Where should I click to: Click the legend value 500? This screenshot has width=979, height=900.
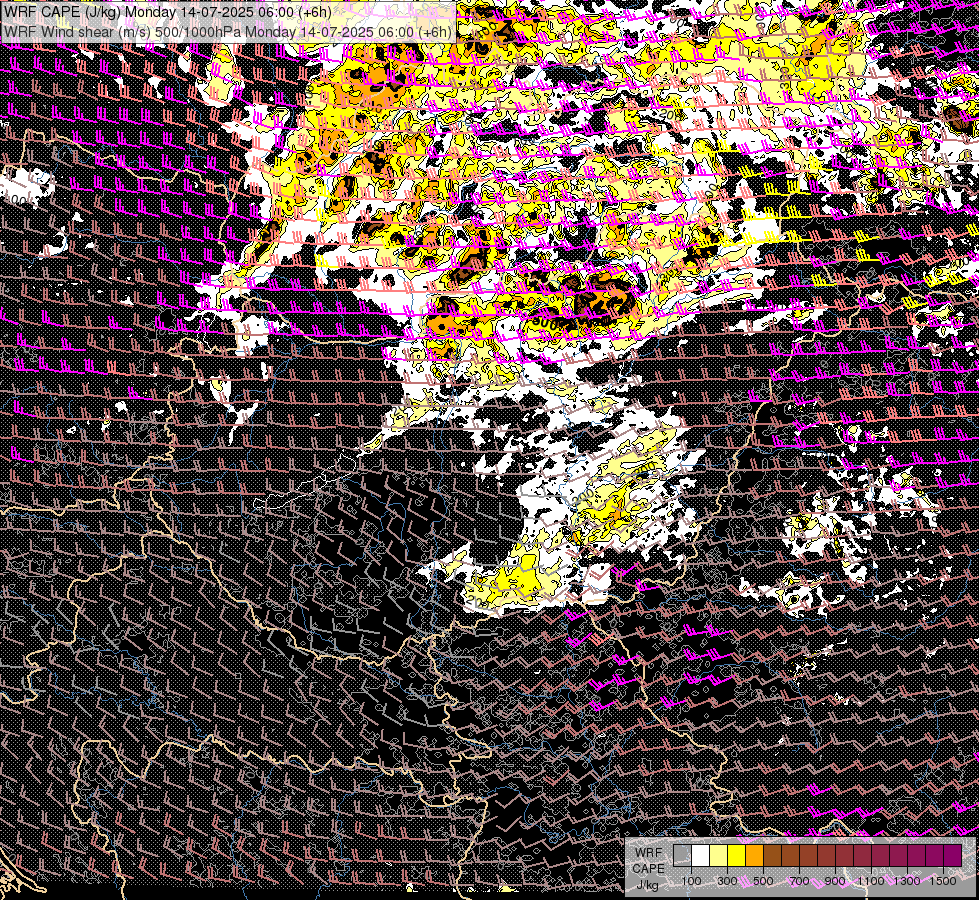(764, 881)
